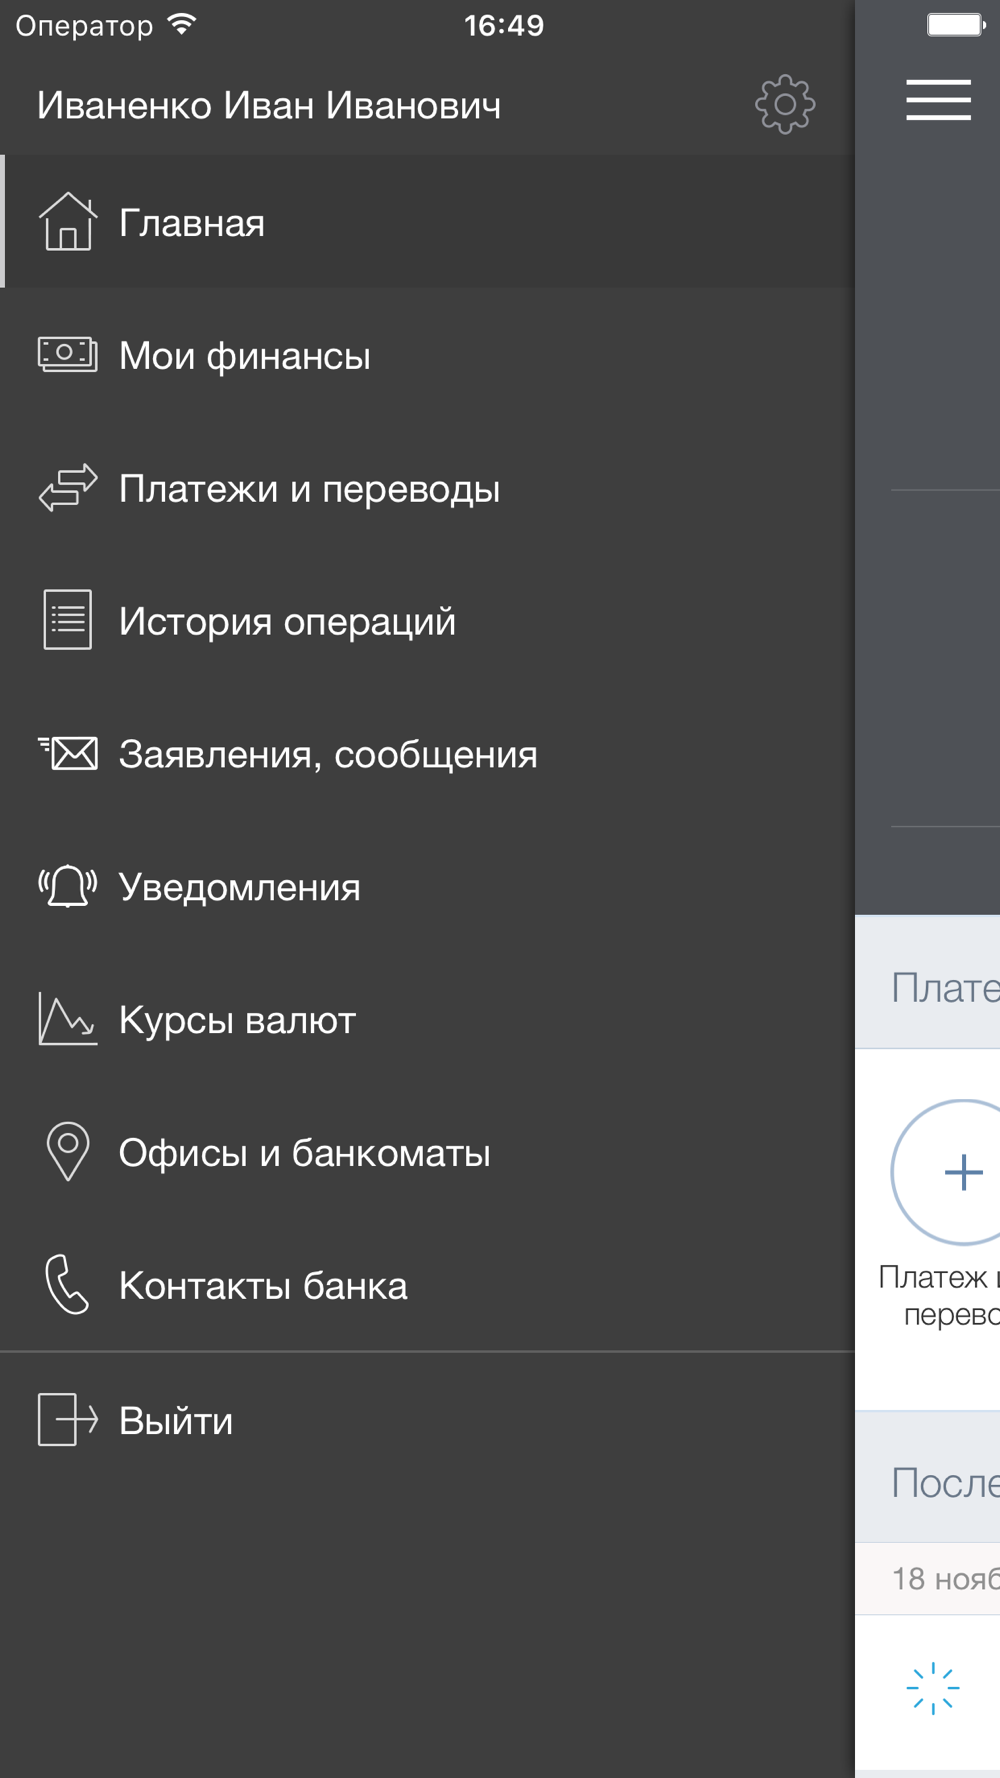Open История операций from menu

tap(287, 622)
